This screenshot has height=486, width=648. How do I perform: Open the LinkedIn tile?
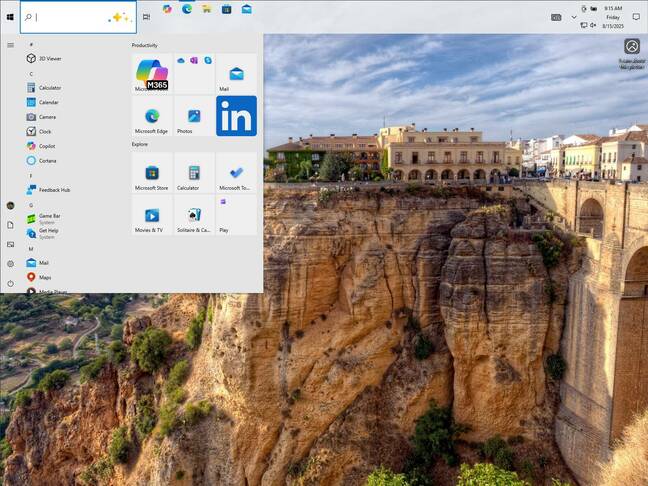pyautogui.click(x=236, y=116)
